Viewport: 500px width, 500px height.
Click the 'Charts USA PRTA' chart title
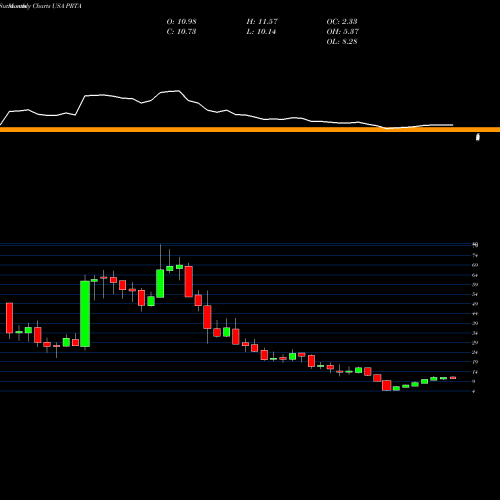point(57,6)
